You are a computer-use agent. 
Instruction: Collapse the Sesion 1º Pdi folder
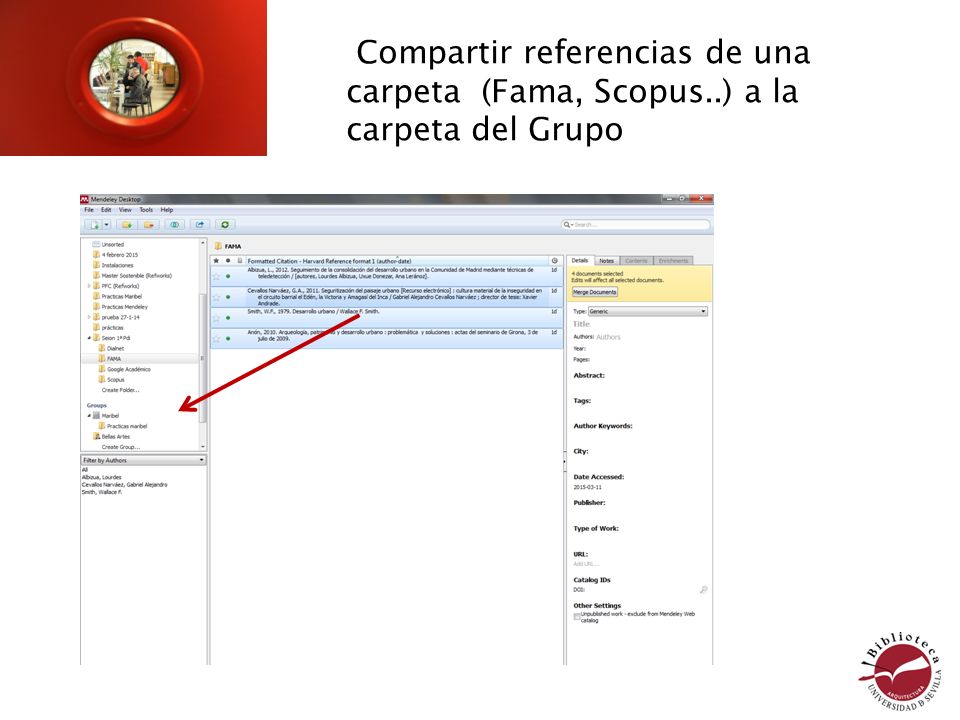coord(89,338)
